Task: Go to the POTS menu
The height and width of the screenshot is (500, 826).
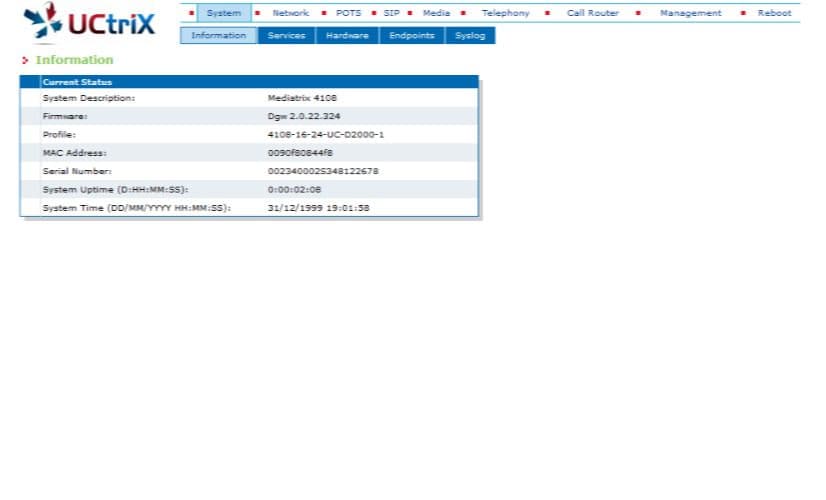Action: [x=348, y=13]
